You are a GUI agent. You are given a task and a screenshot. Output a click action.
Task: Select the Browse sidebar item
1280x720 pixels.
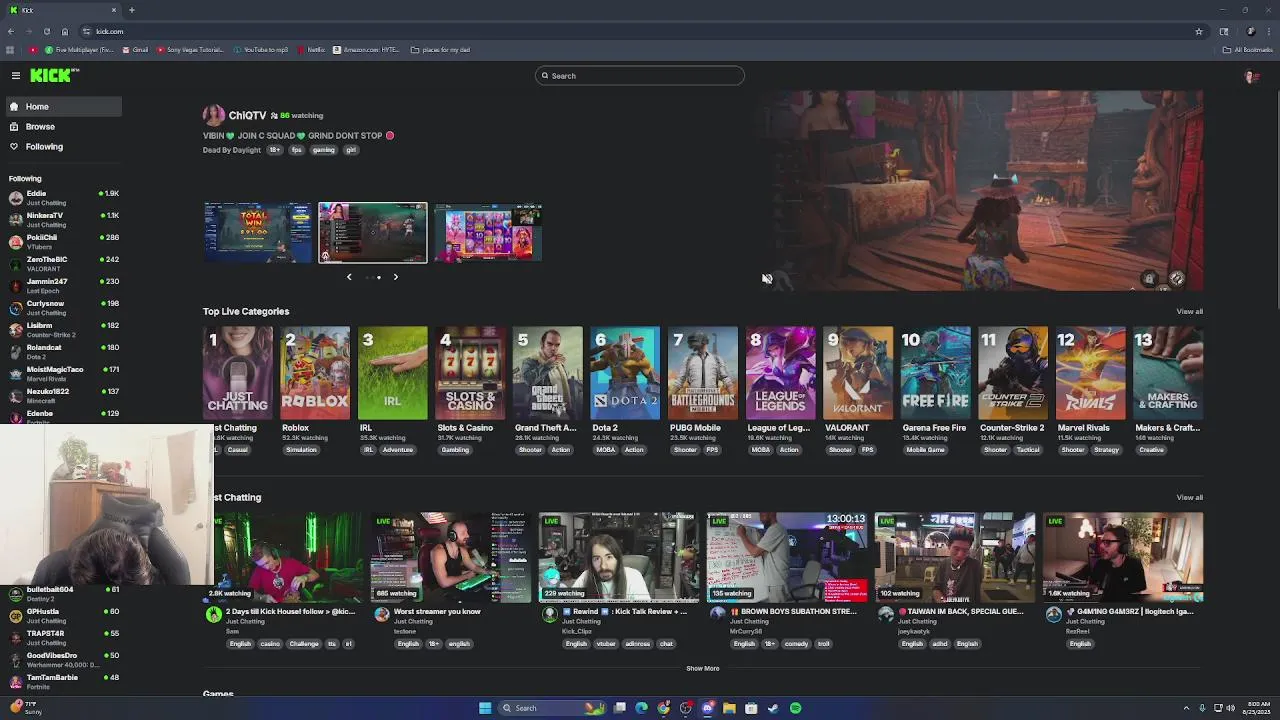(x=62, y=126)
